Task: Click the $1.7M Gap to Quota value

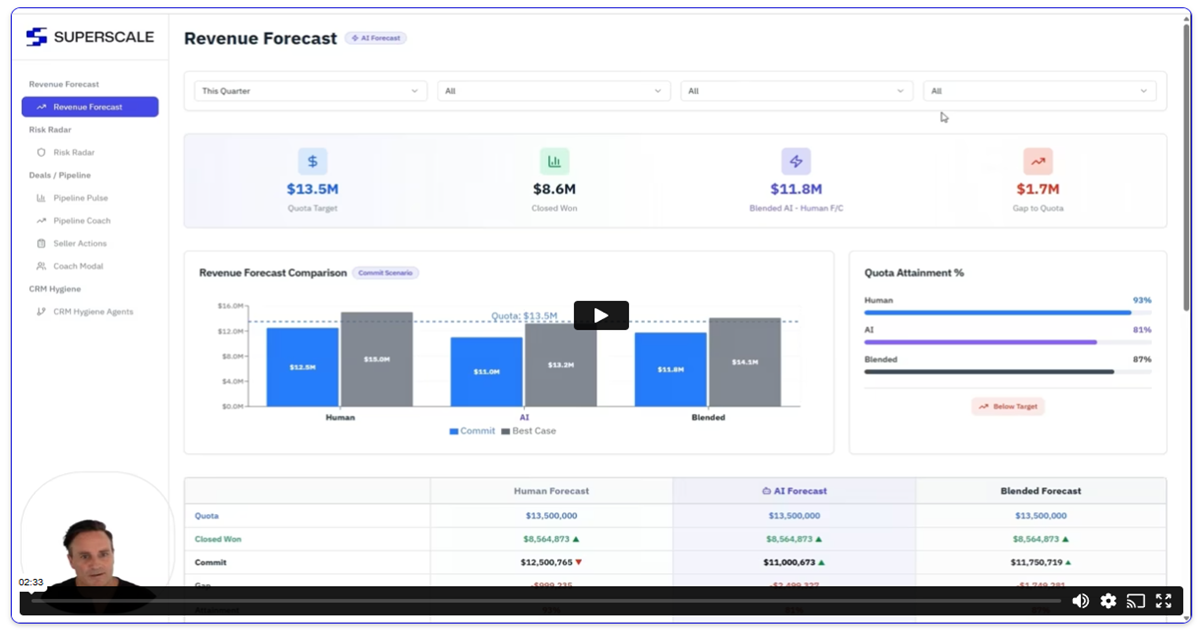Action: pyautogui.click(x=1038, y=189)
